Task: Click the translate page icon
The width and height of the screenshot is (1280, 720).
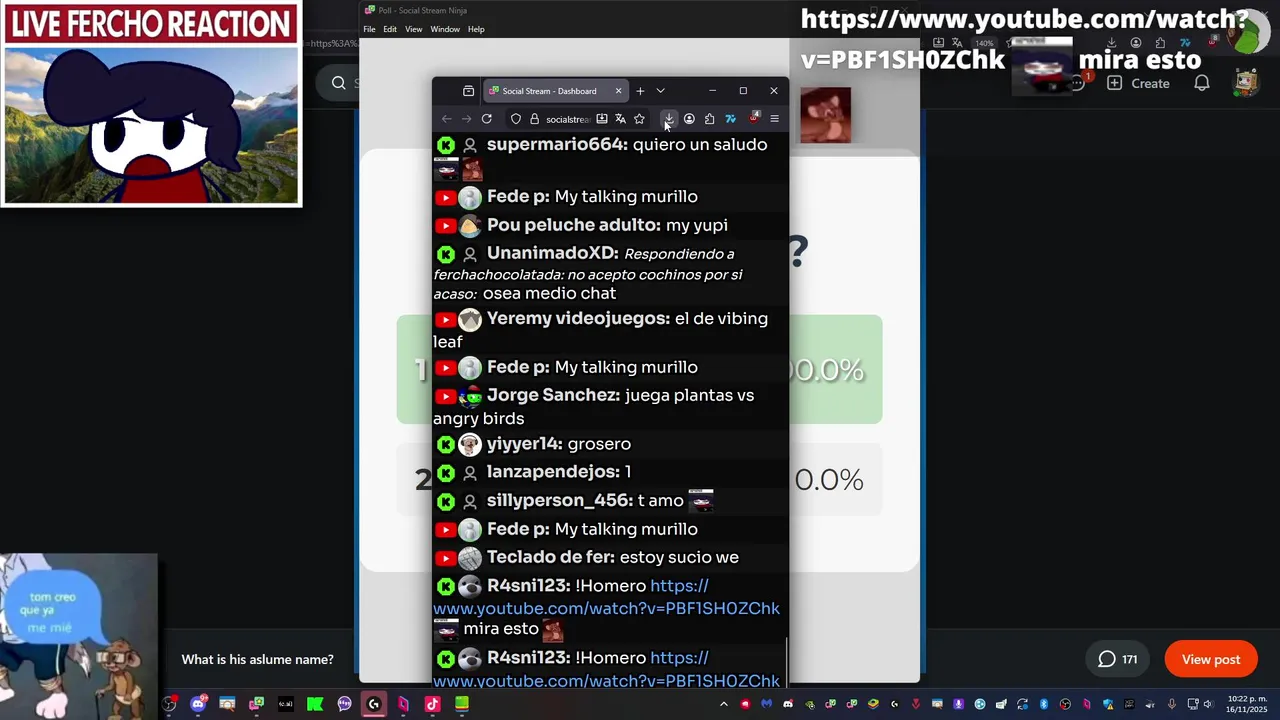Action: coord(620,119)
